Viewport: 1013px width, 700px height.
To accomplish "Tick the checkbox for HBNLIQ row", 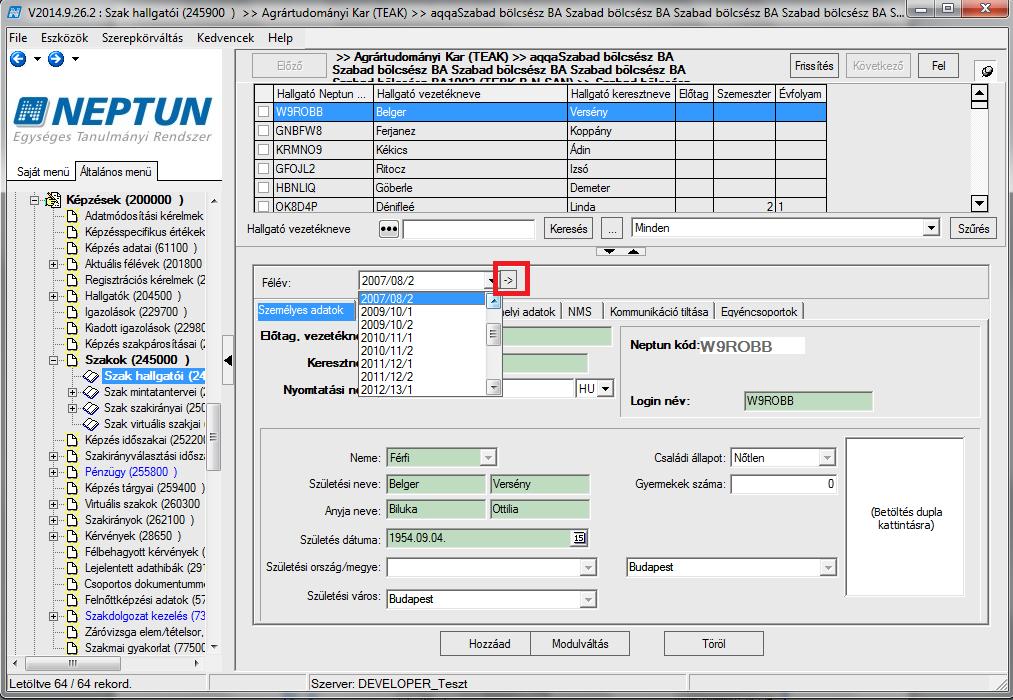I will (x=264, y=188).
